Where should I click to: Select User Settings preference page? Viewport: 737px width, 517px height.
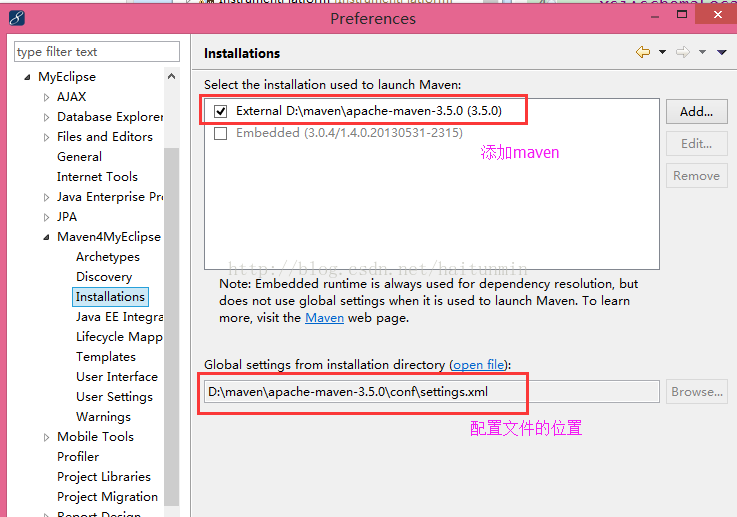coord(114,397)
